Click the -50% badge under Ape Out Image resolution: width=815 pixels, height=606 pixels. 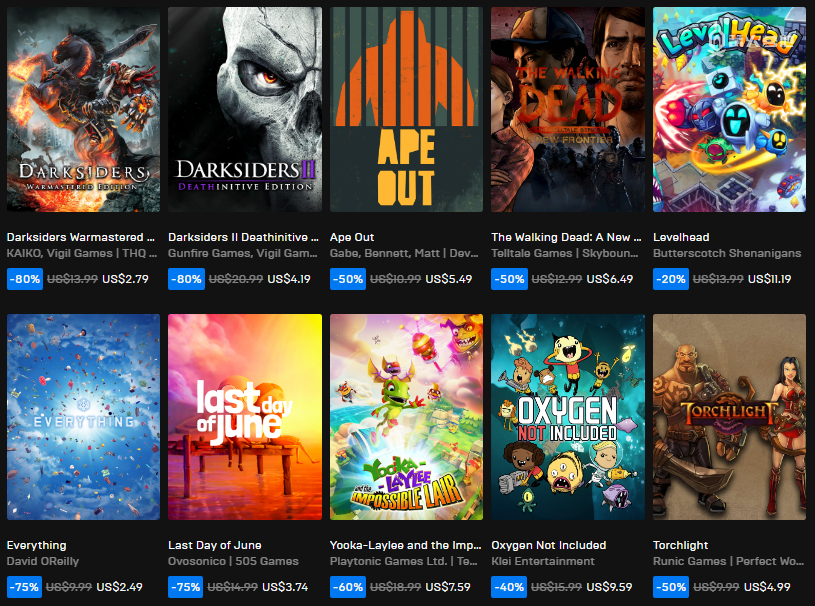click(x=348, y=279)
